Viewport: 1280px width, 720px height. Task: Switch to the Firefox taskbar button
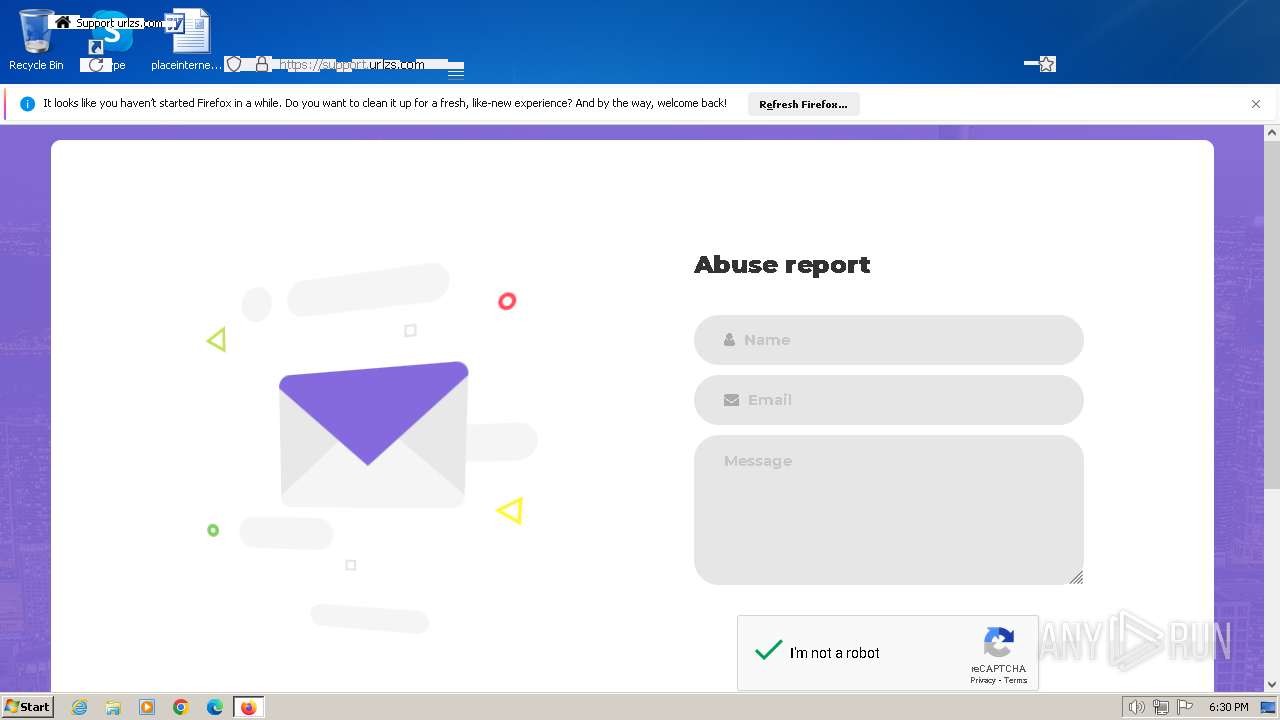tap(248, 707)
